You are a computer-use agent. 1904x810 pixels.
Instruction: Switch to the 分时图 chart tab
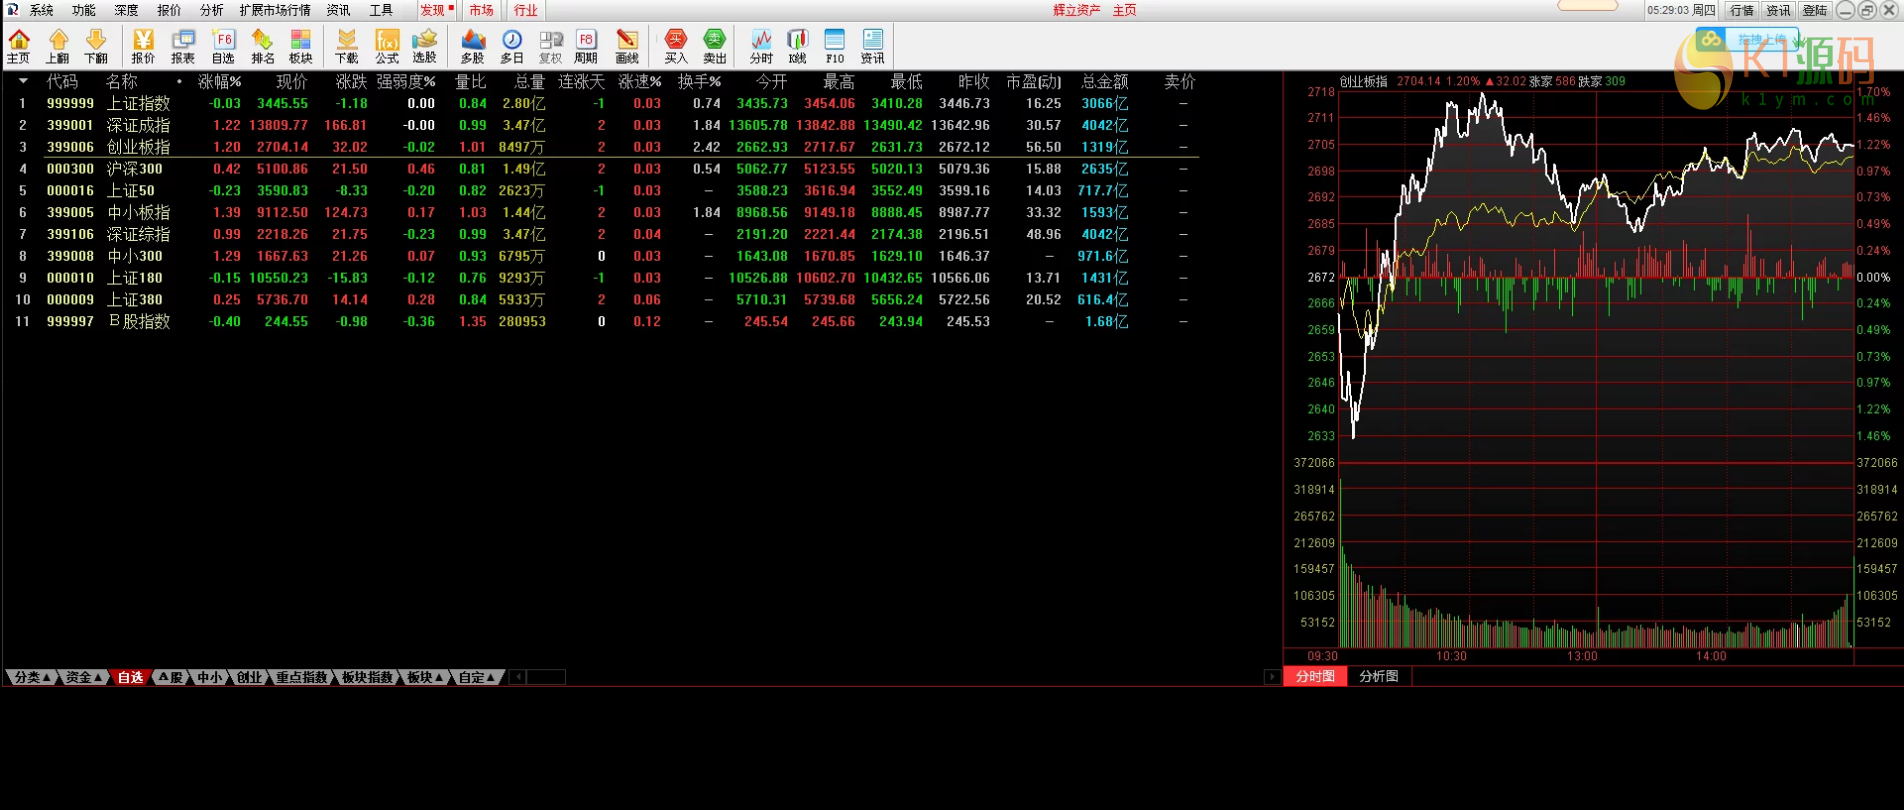pyautogui.click(x=1315, y=676)
